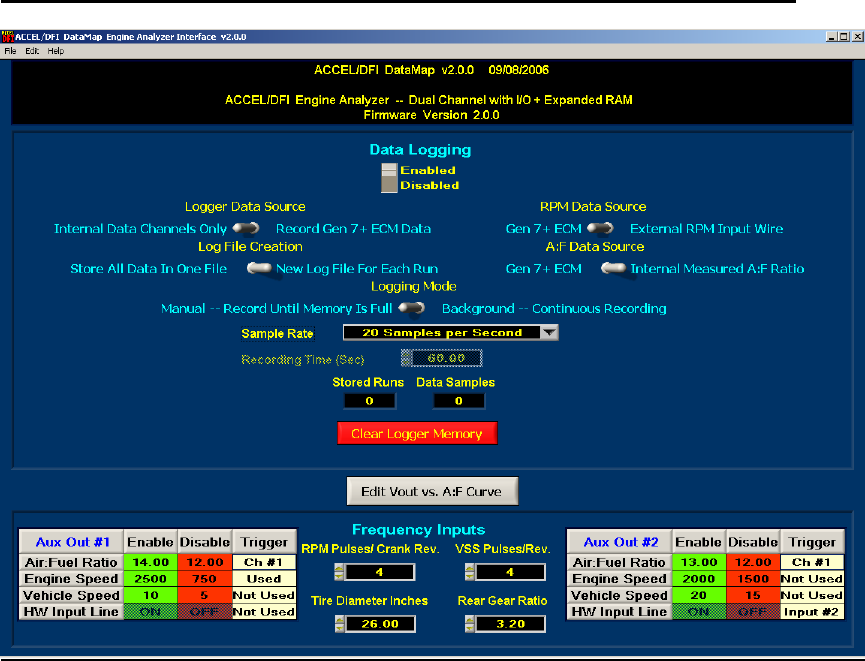Click Aux Out #1 Air:Fuel Enable 14.00 cell
865x661 pixels.
[151, 562]
